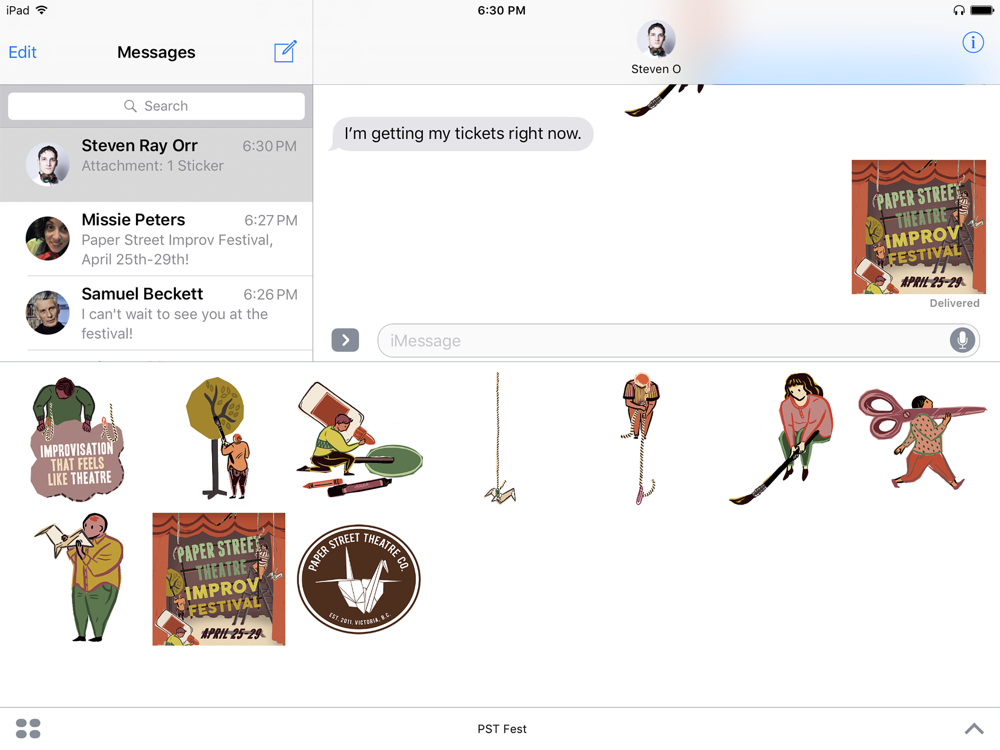Viewport: 1000px width, 750px height.
Task: Select the giant scissors carrier sticker
Action: pyautogui.click(x=922, y=439)
